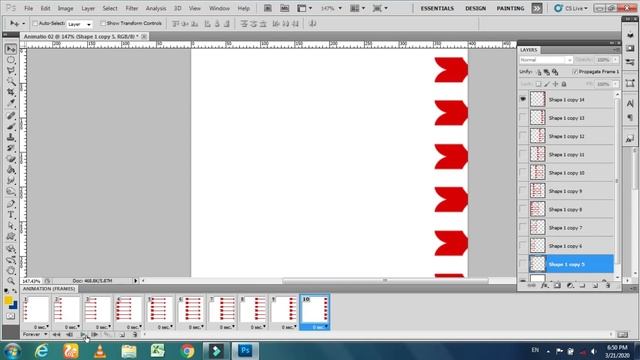The image size is (640, 360).
Task: Click the Add layer mask icon
Action: pos(557,286)
